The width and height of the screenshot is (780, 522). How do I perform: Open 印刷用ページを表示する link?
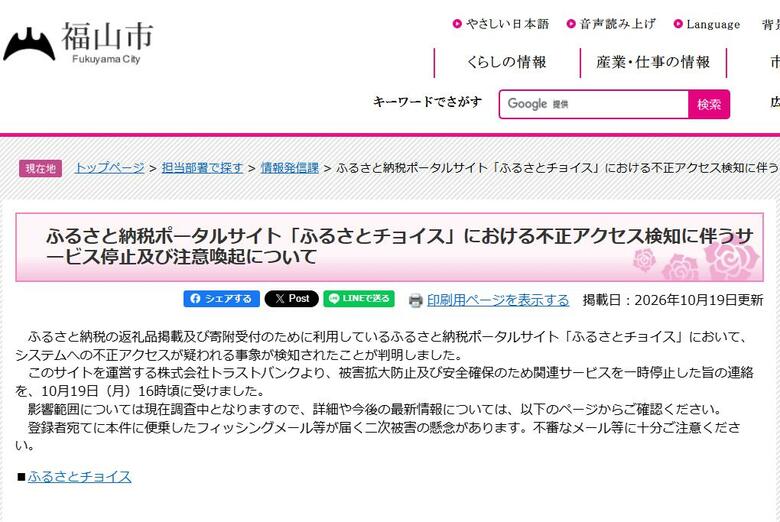click(498, 300)
